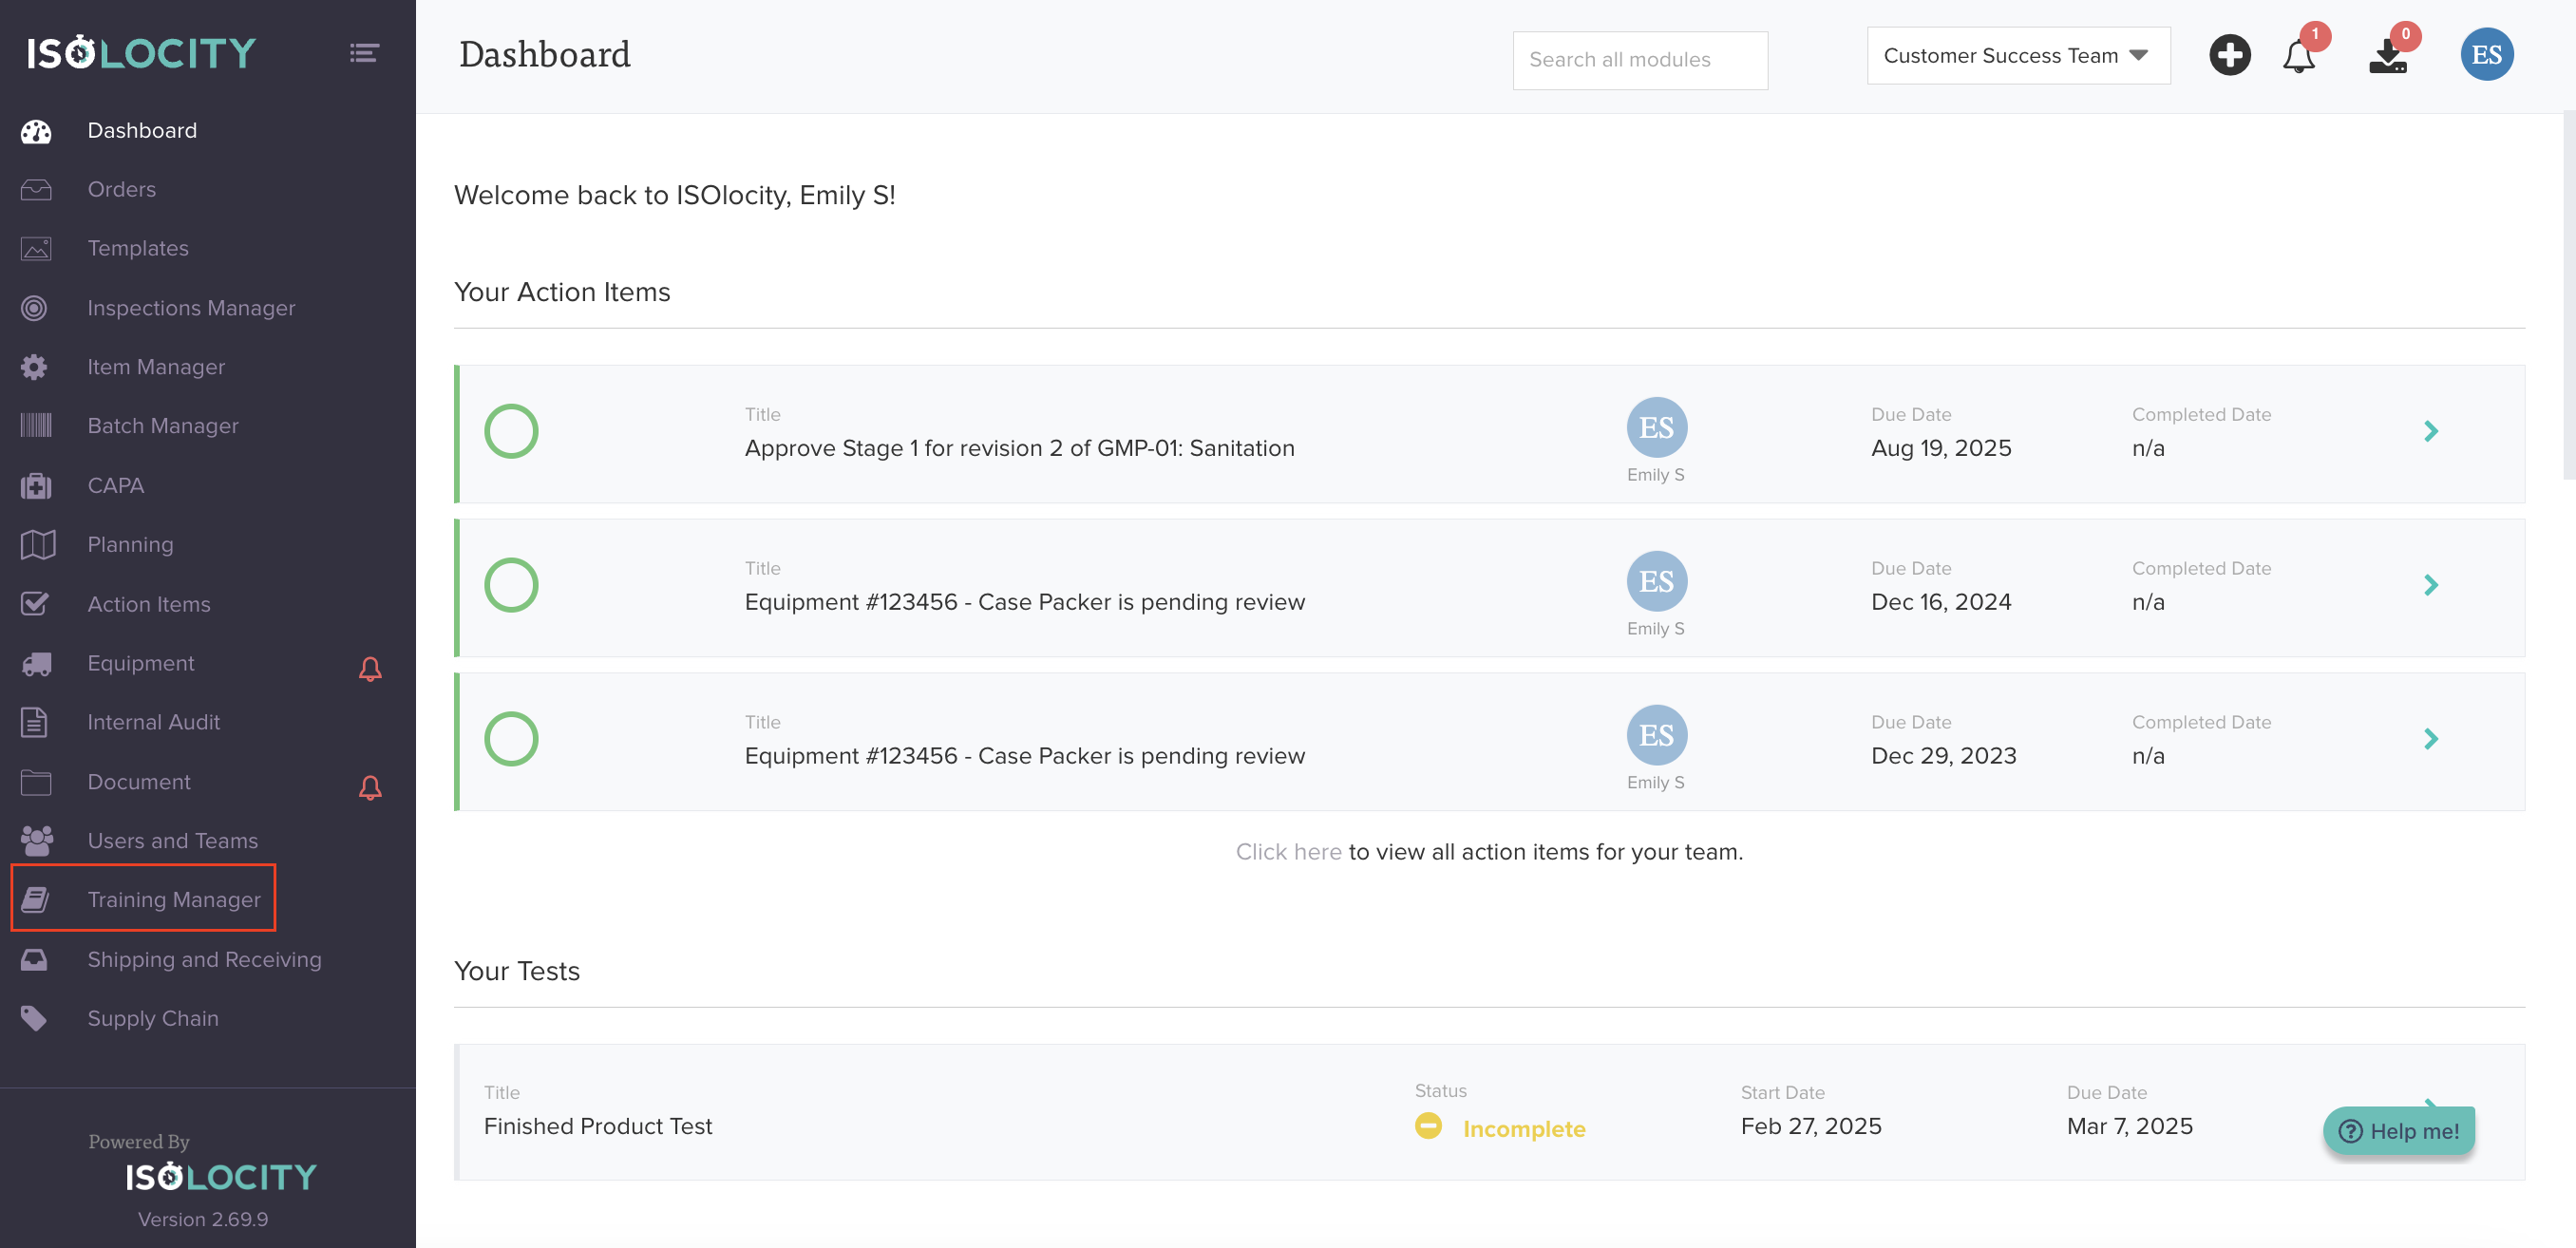Image resolution: width=2576 pixels, height=1248 pixels.
Task: Open the notifications bell icon
Action: [x=2298, y=56]
